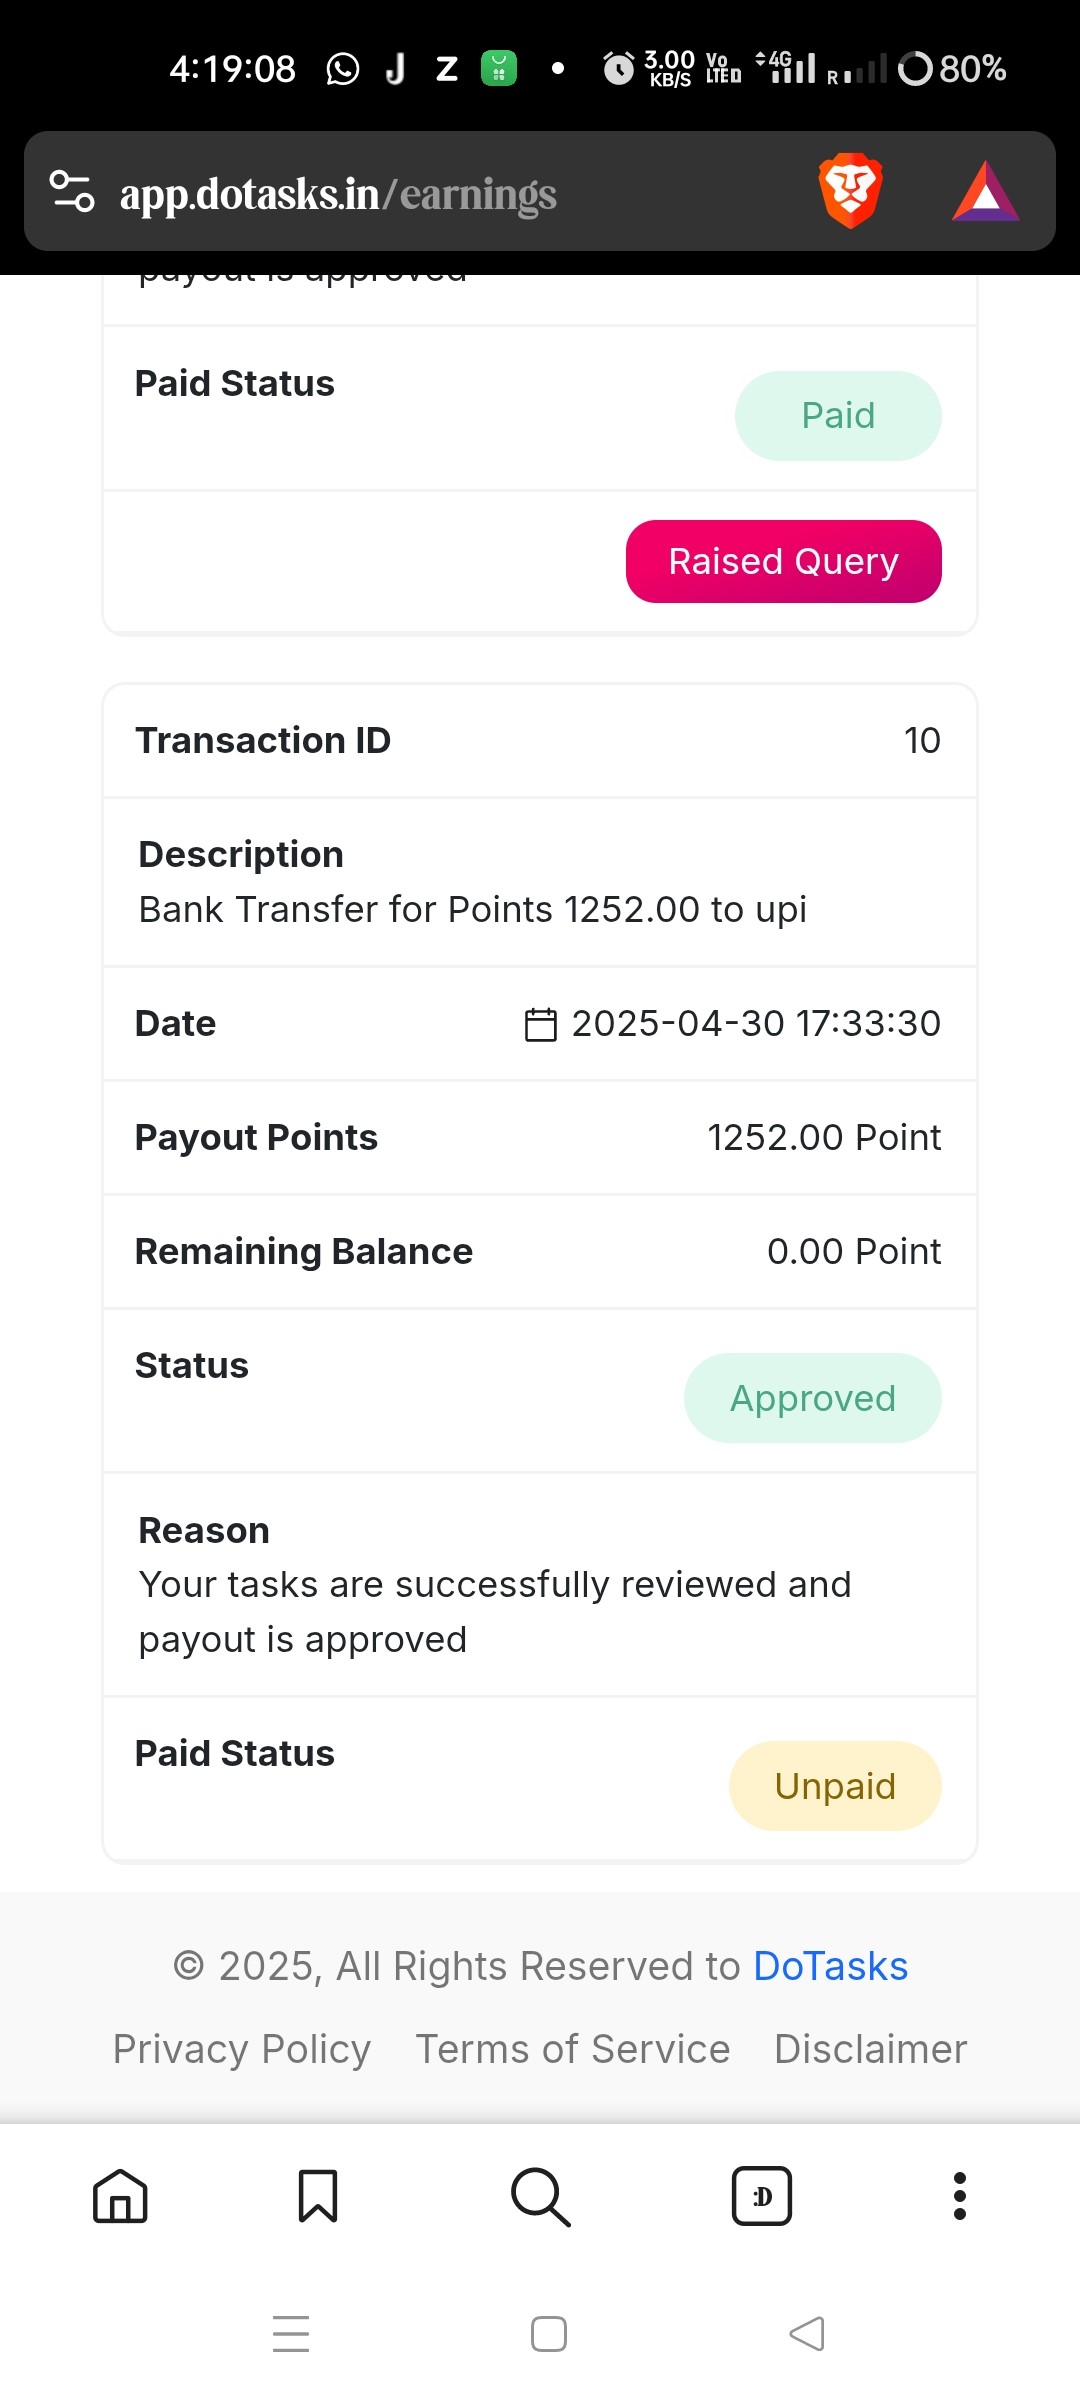
Task: Tap the Brave Shields lion icon
Action: tap(850, 190)
